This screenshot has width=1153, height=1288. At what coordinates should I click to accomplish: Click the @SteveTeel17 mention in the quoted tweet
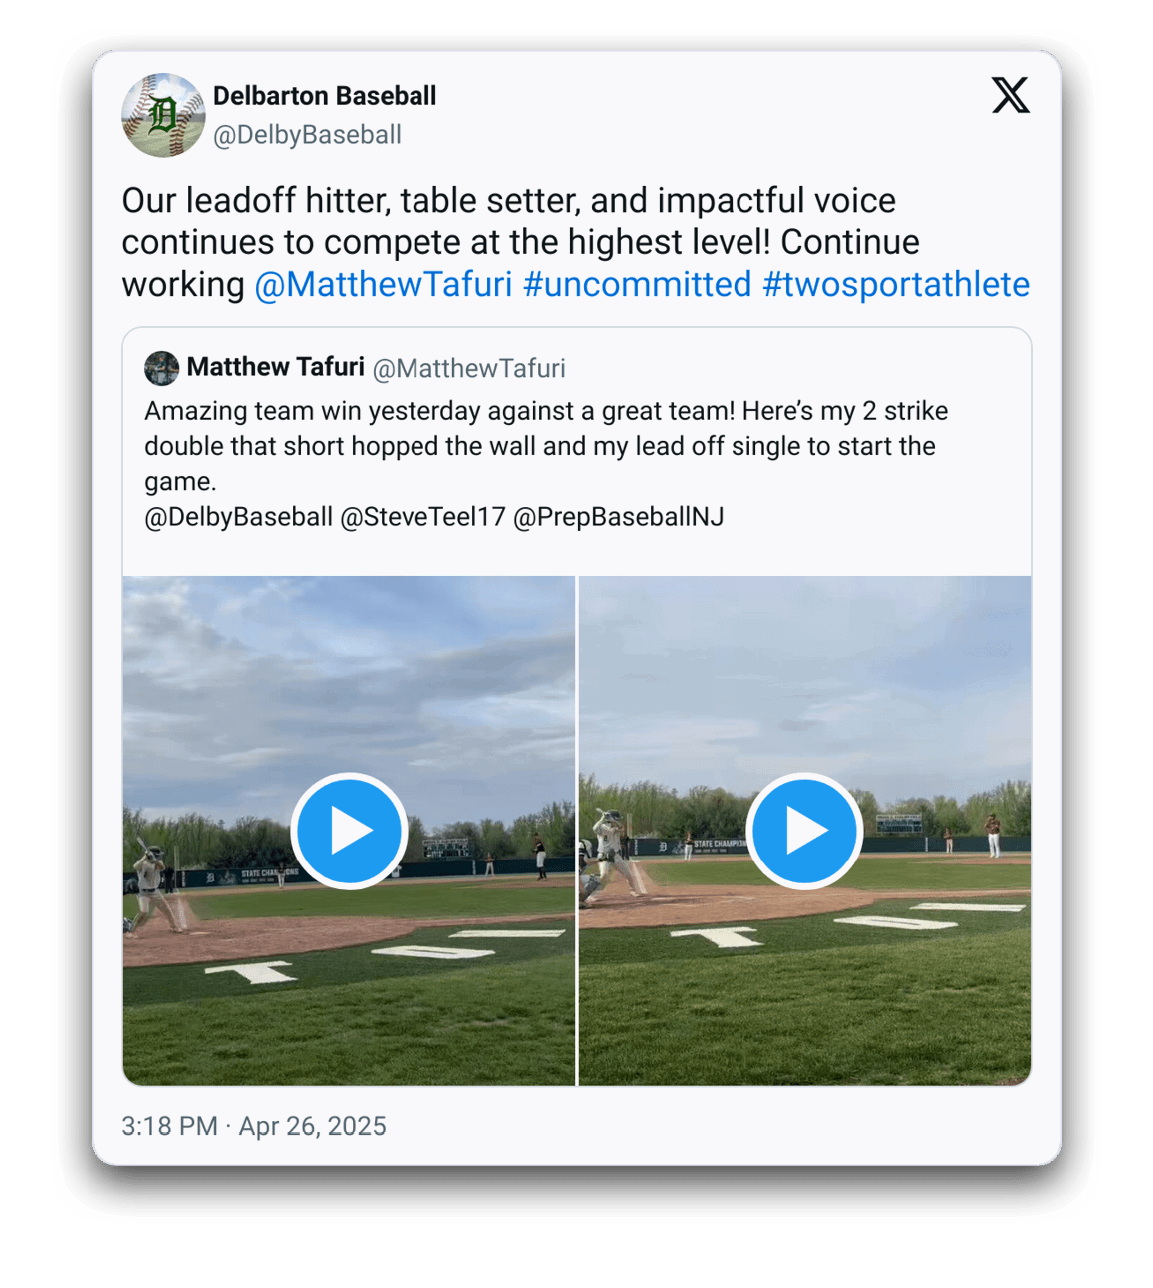[x=423, y=517]
